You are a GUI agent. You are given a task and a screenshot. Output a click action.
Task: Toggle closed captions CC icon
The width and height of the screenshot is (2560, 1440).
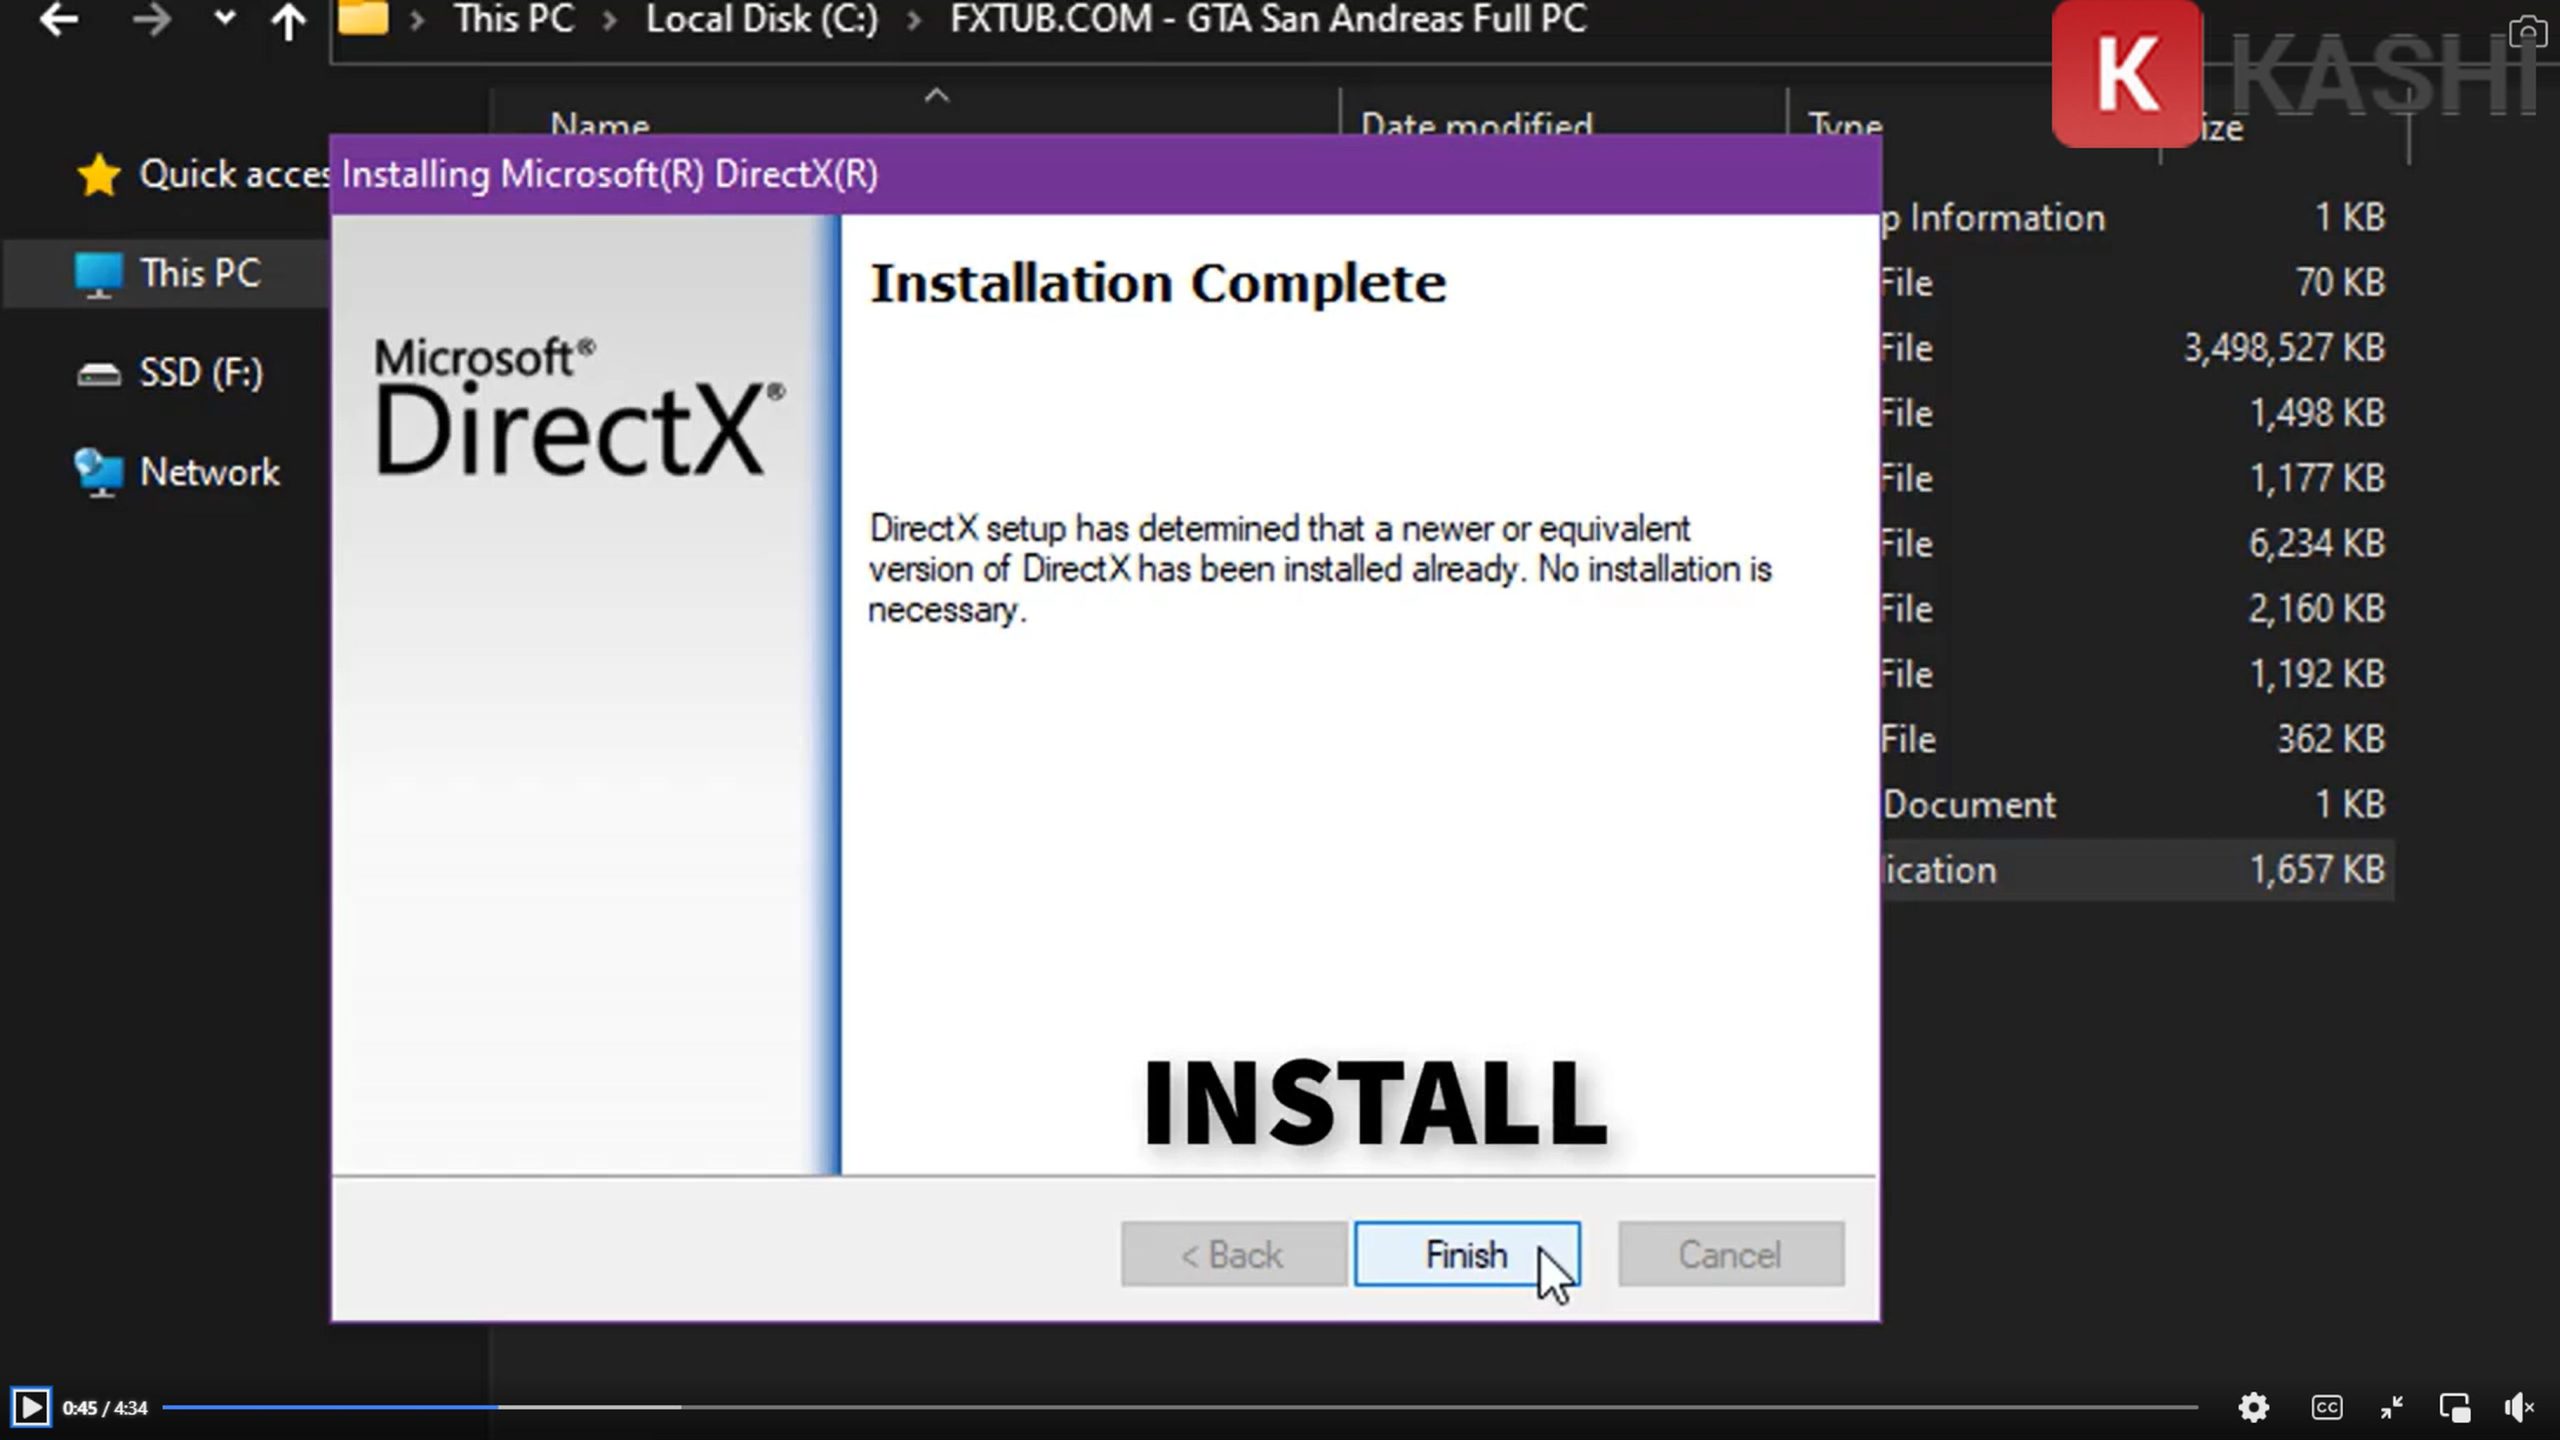click(2326, 1407)
